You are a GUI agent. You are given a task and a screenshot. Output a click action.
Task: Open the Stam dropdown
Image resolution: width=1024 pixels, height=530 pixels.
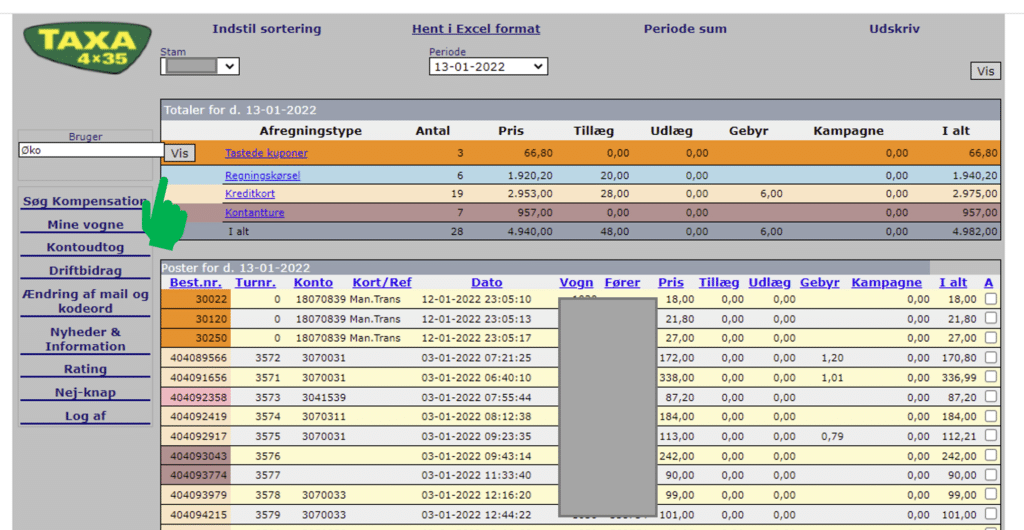point(200,66)
